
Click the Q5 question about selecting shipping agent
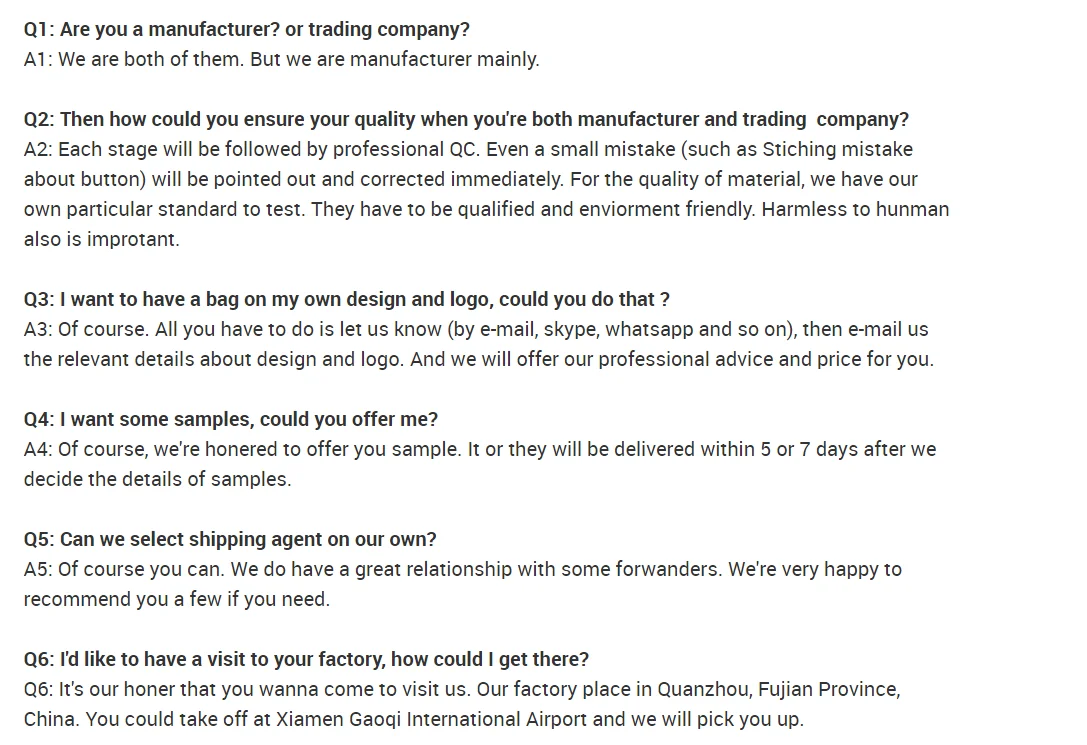click(x=230, y=539)
